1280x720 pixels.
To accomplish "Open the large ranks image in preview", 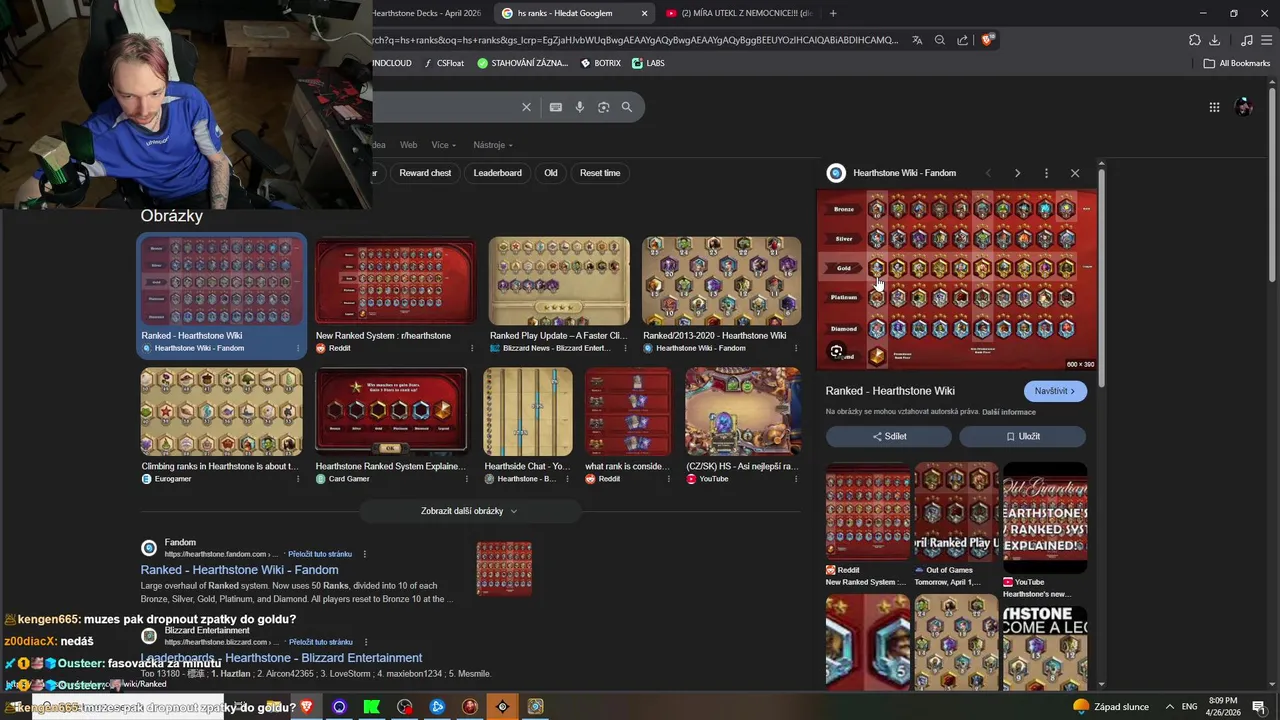I will coord(957,279).
